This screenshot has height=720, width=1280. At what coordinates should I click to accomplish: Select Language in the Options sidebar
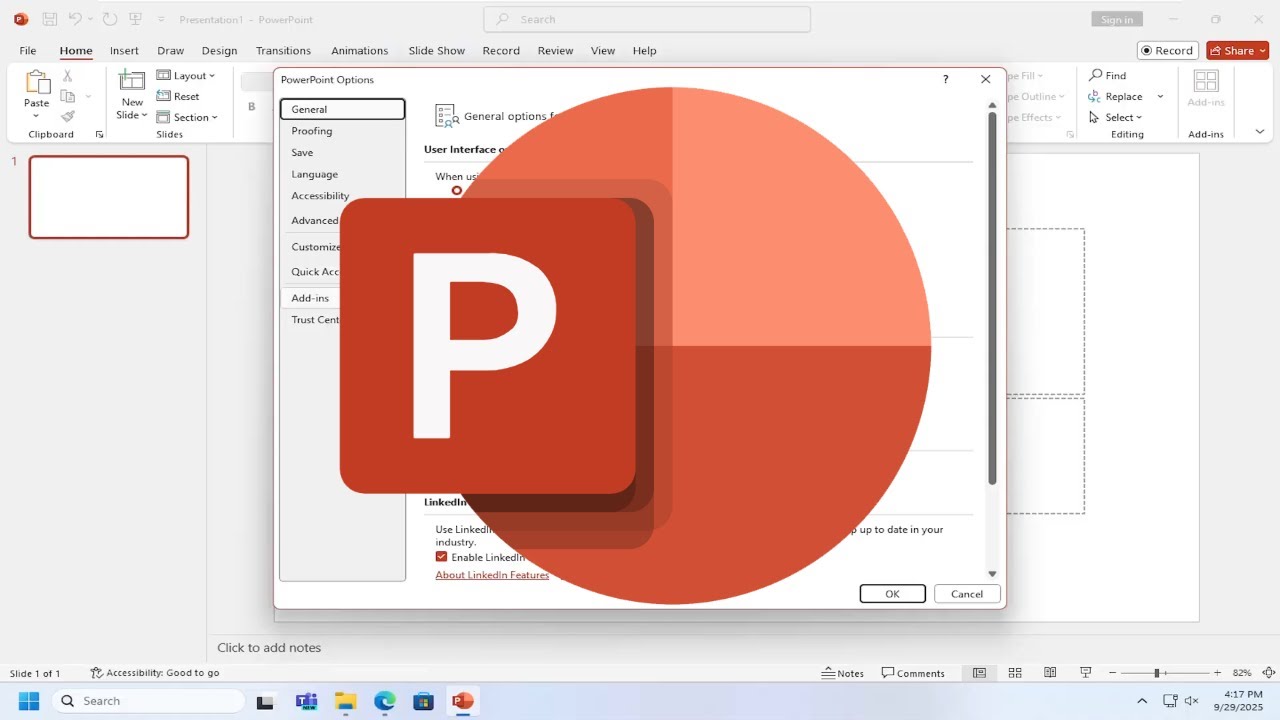[342, 174]
